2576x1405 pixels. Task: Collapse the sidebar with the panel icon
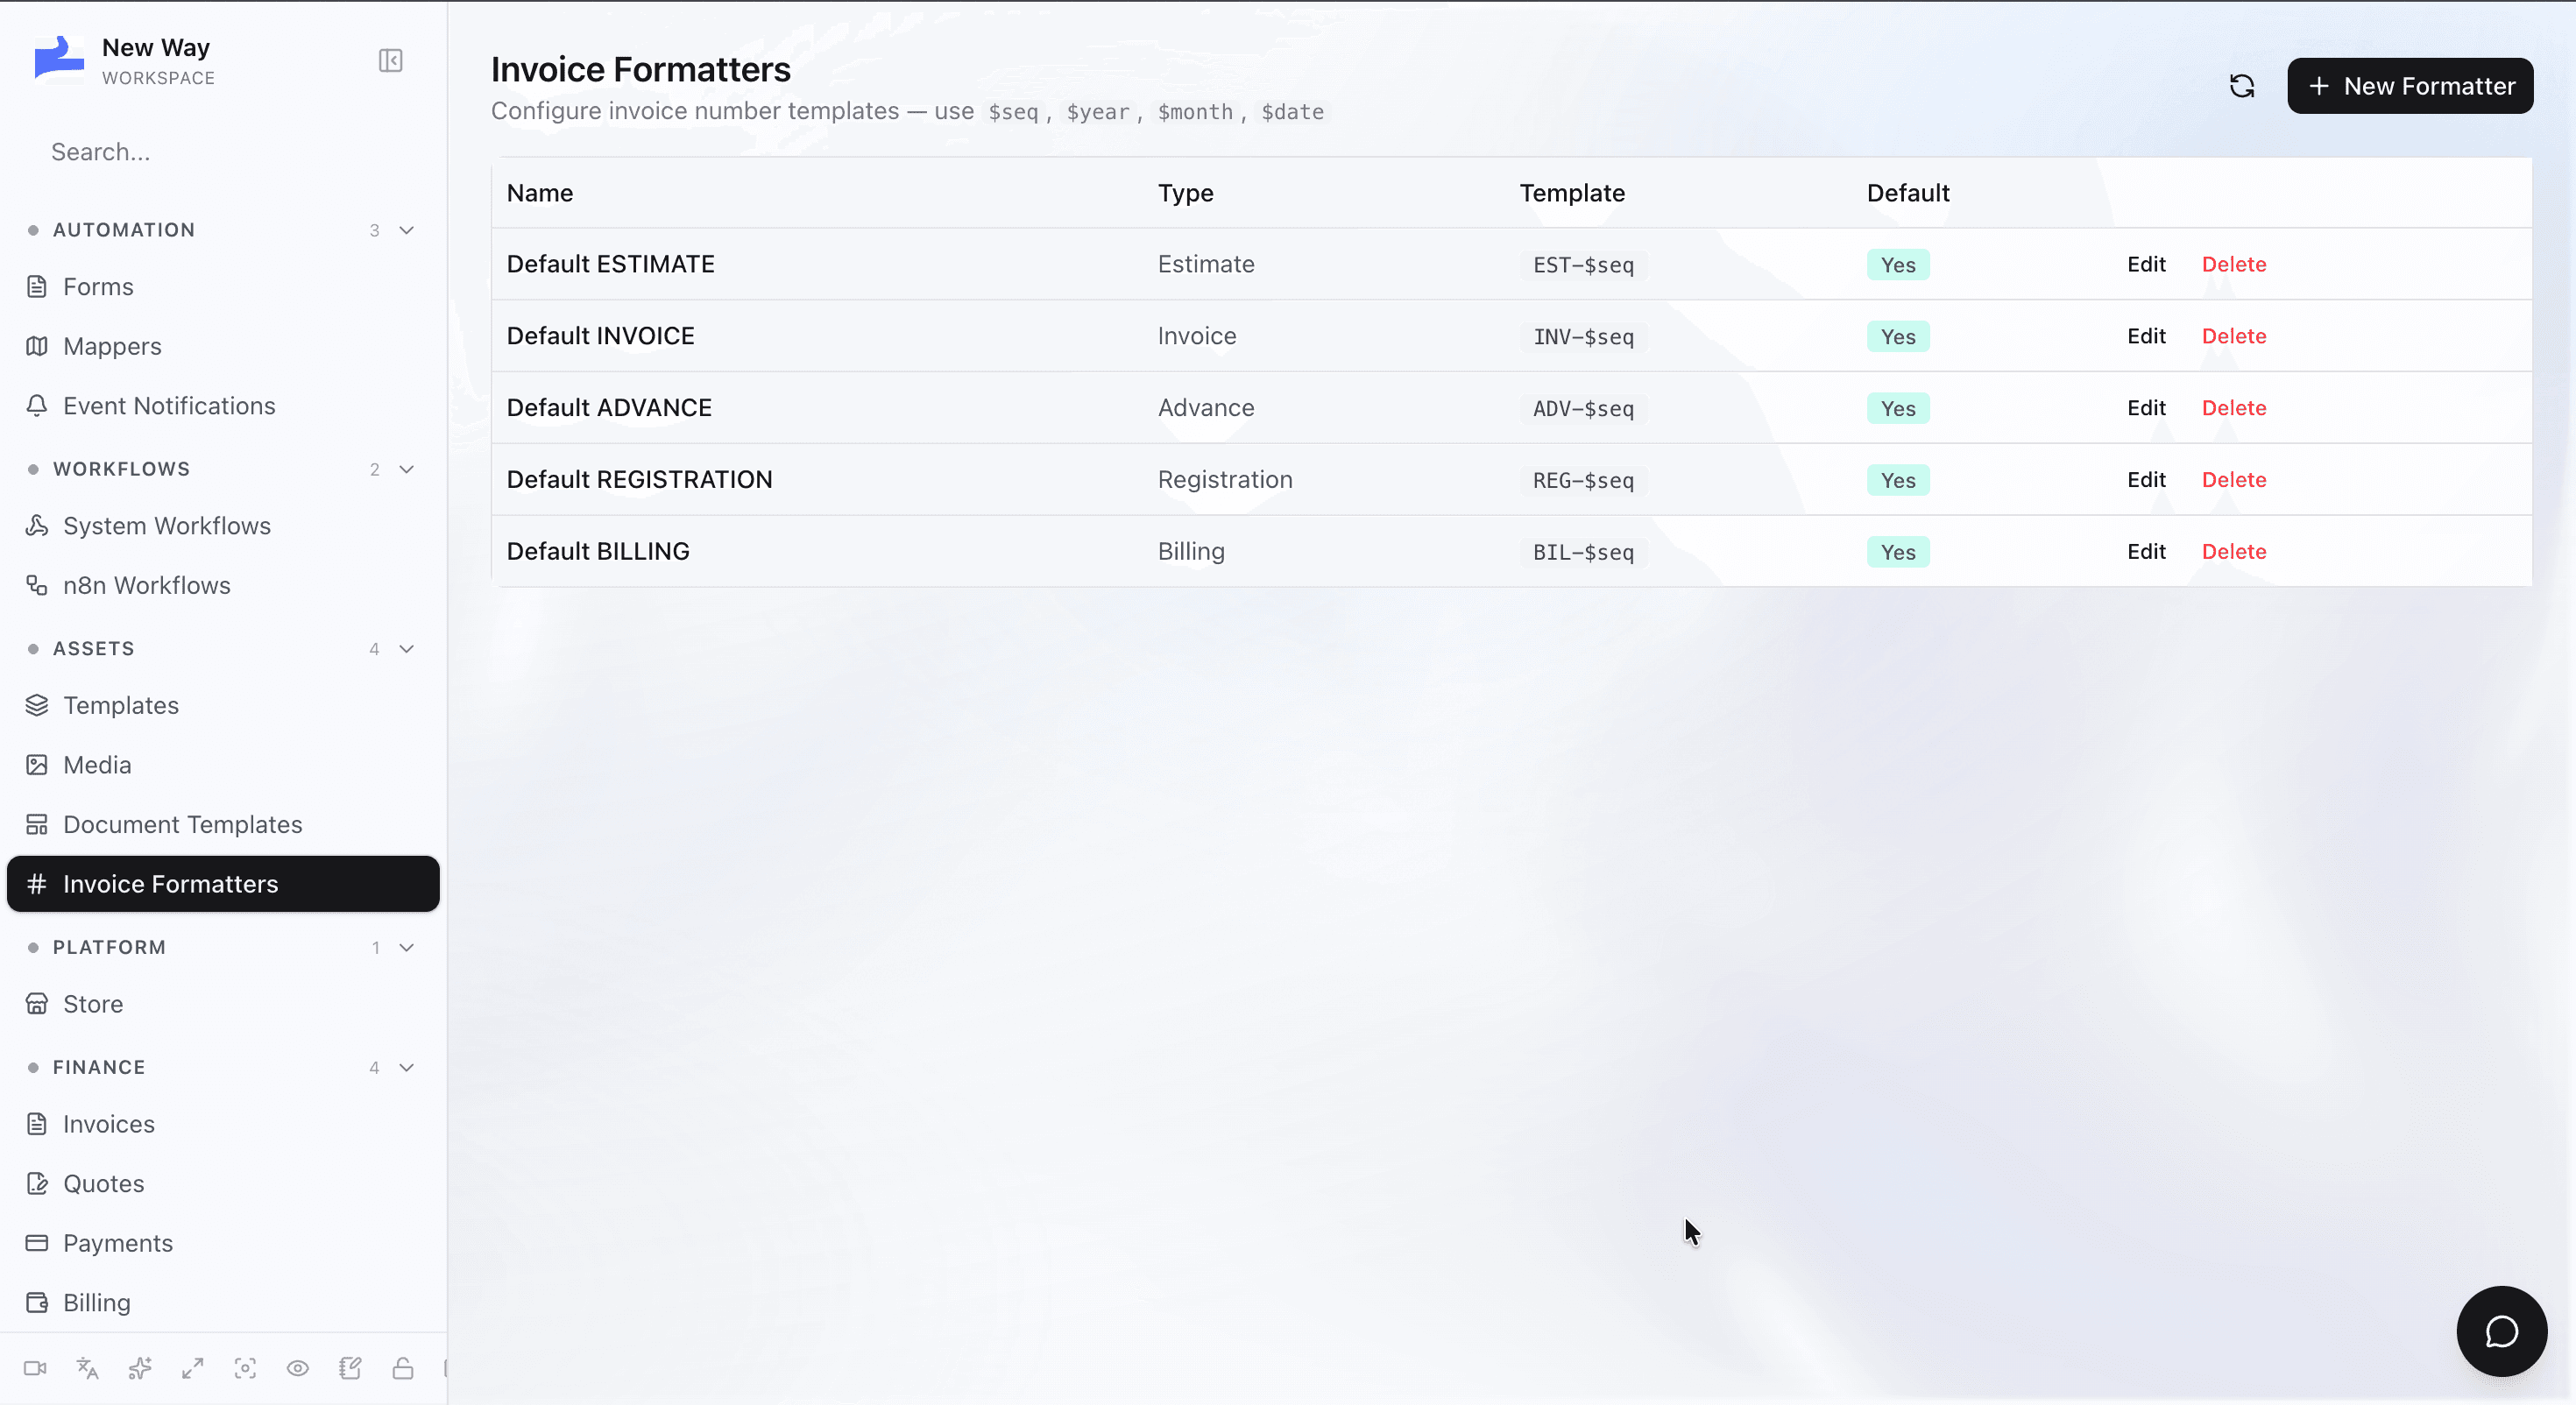pos(390,61)
